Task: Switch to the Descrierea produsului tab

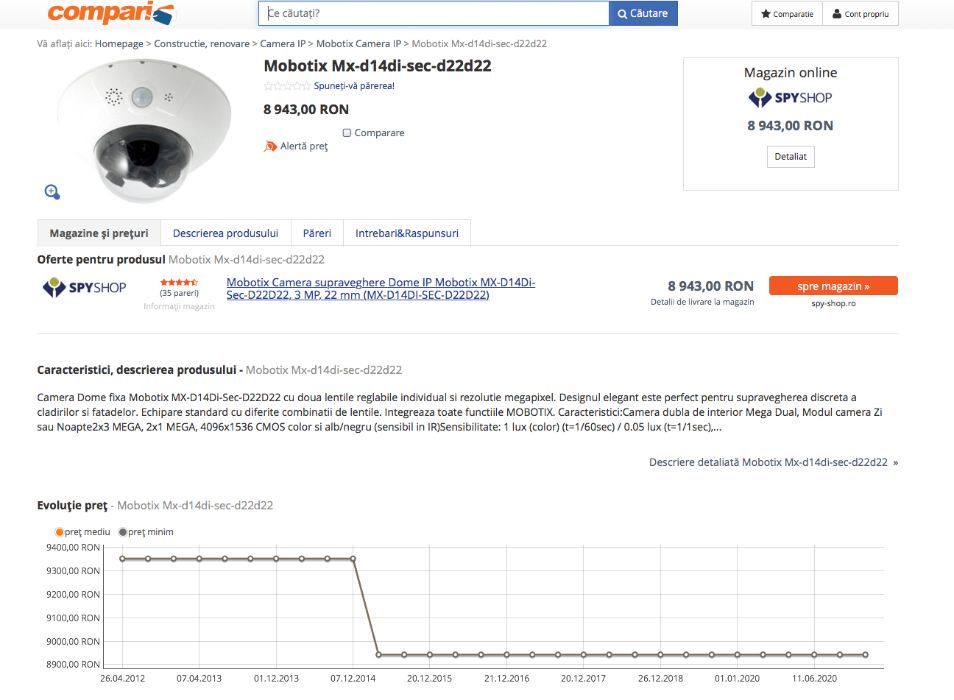Action: pos(225,233)
